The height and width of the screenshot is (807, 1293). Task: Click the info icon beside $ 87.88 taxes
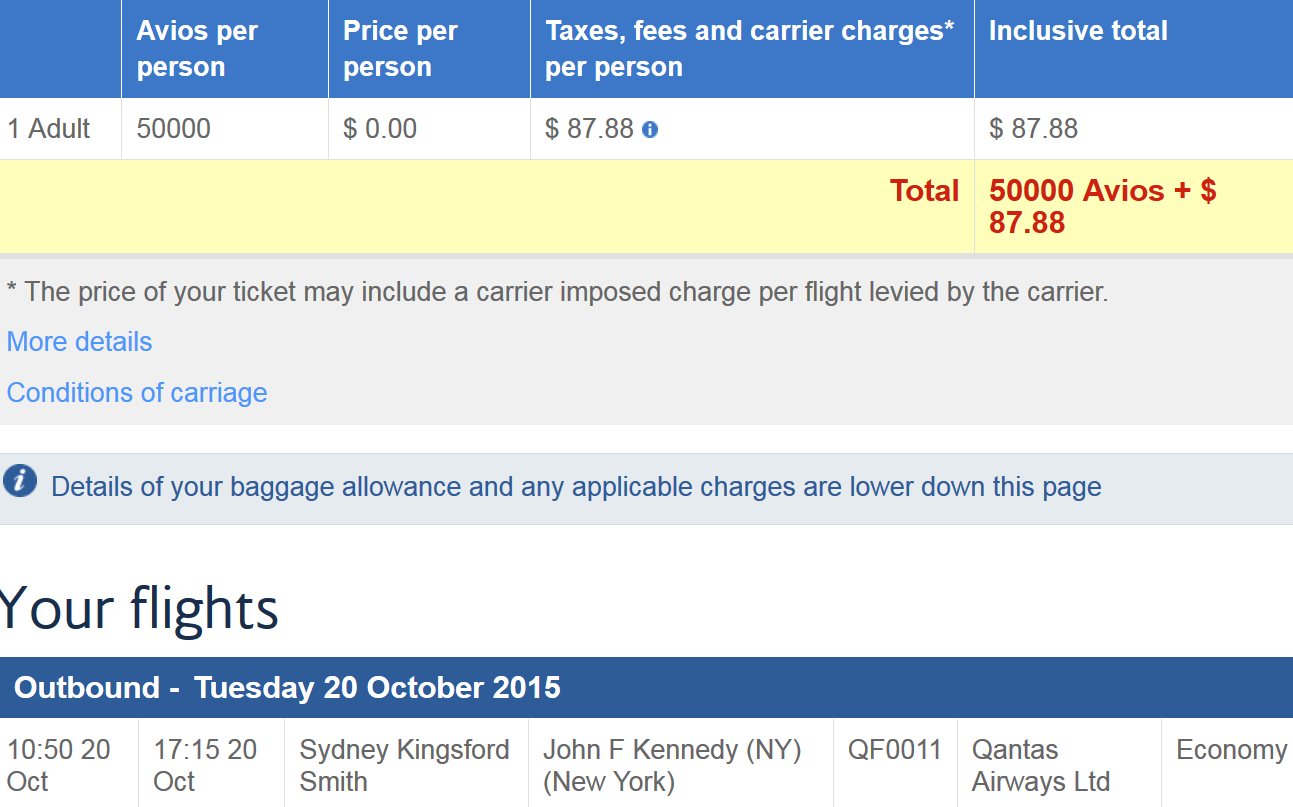[x=650, y=130]
